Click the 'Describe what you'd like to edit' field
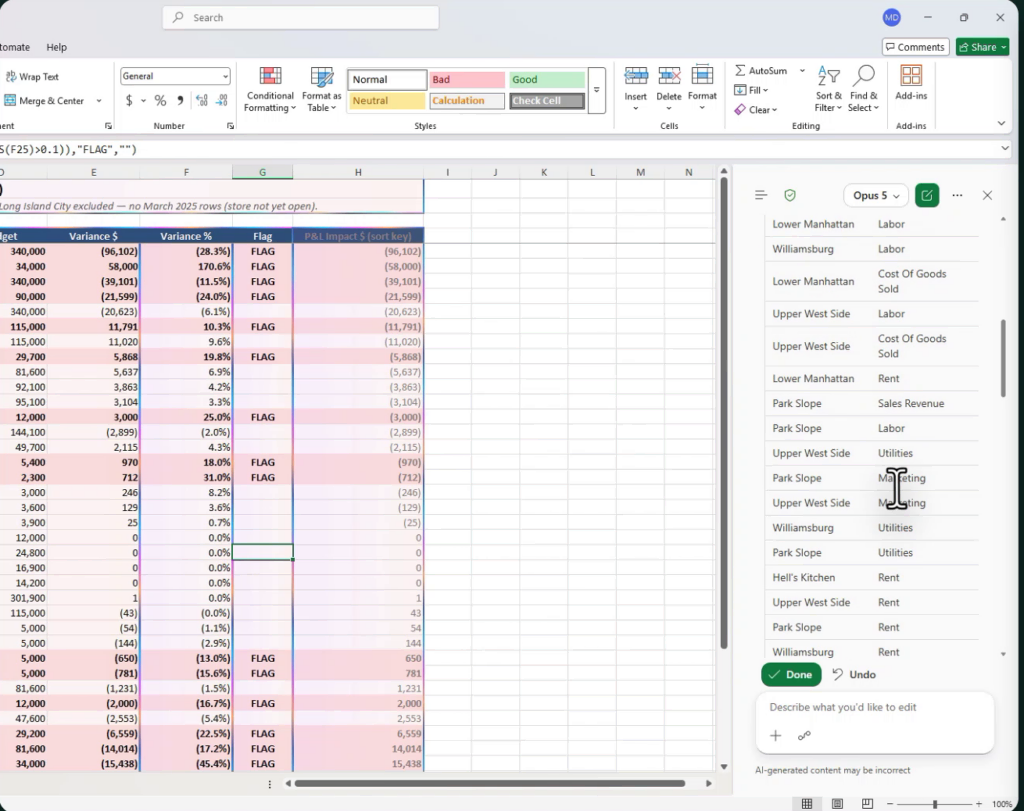Image resolution: width=1024 pixels, height=811 pixels. point(874,707)
